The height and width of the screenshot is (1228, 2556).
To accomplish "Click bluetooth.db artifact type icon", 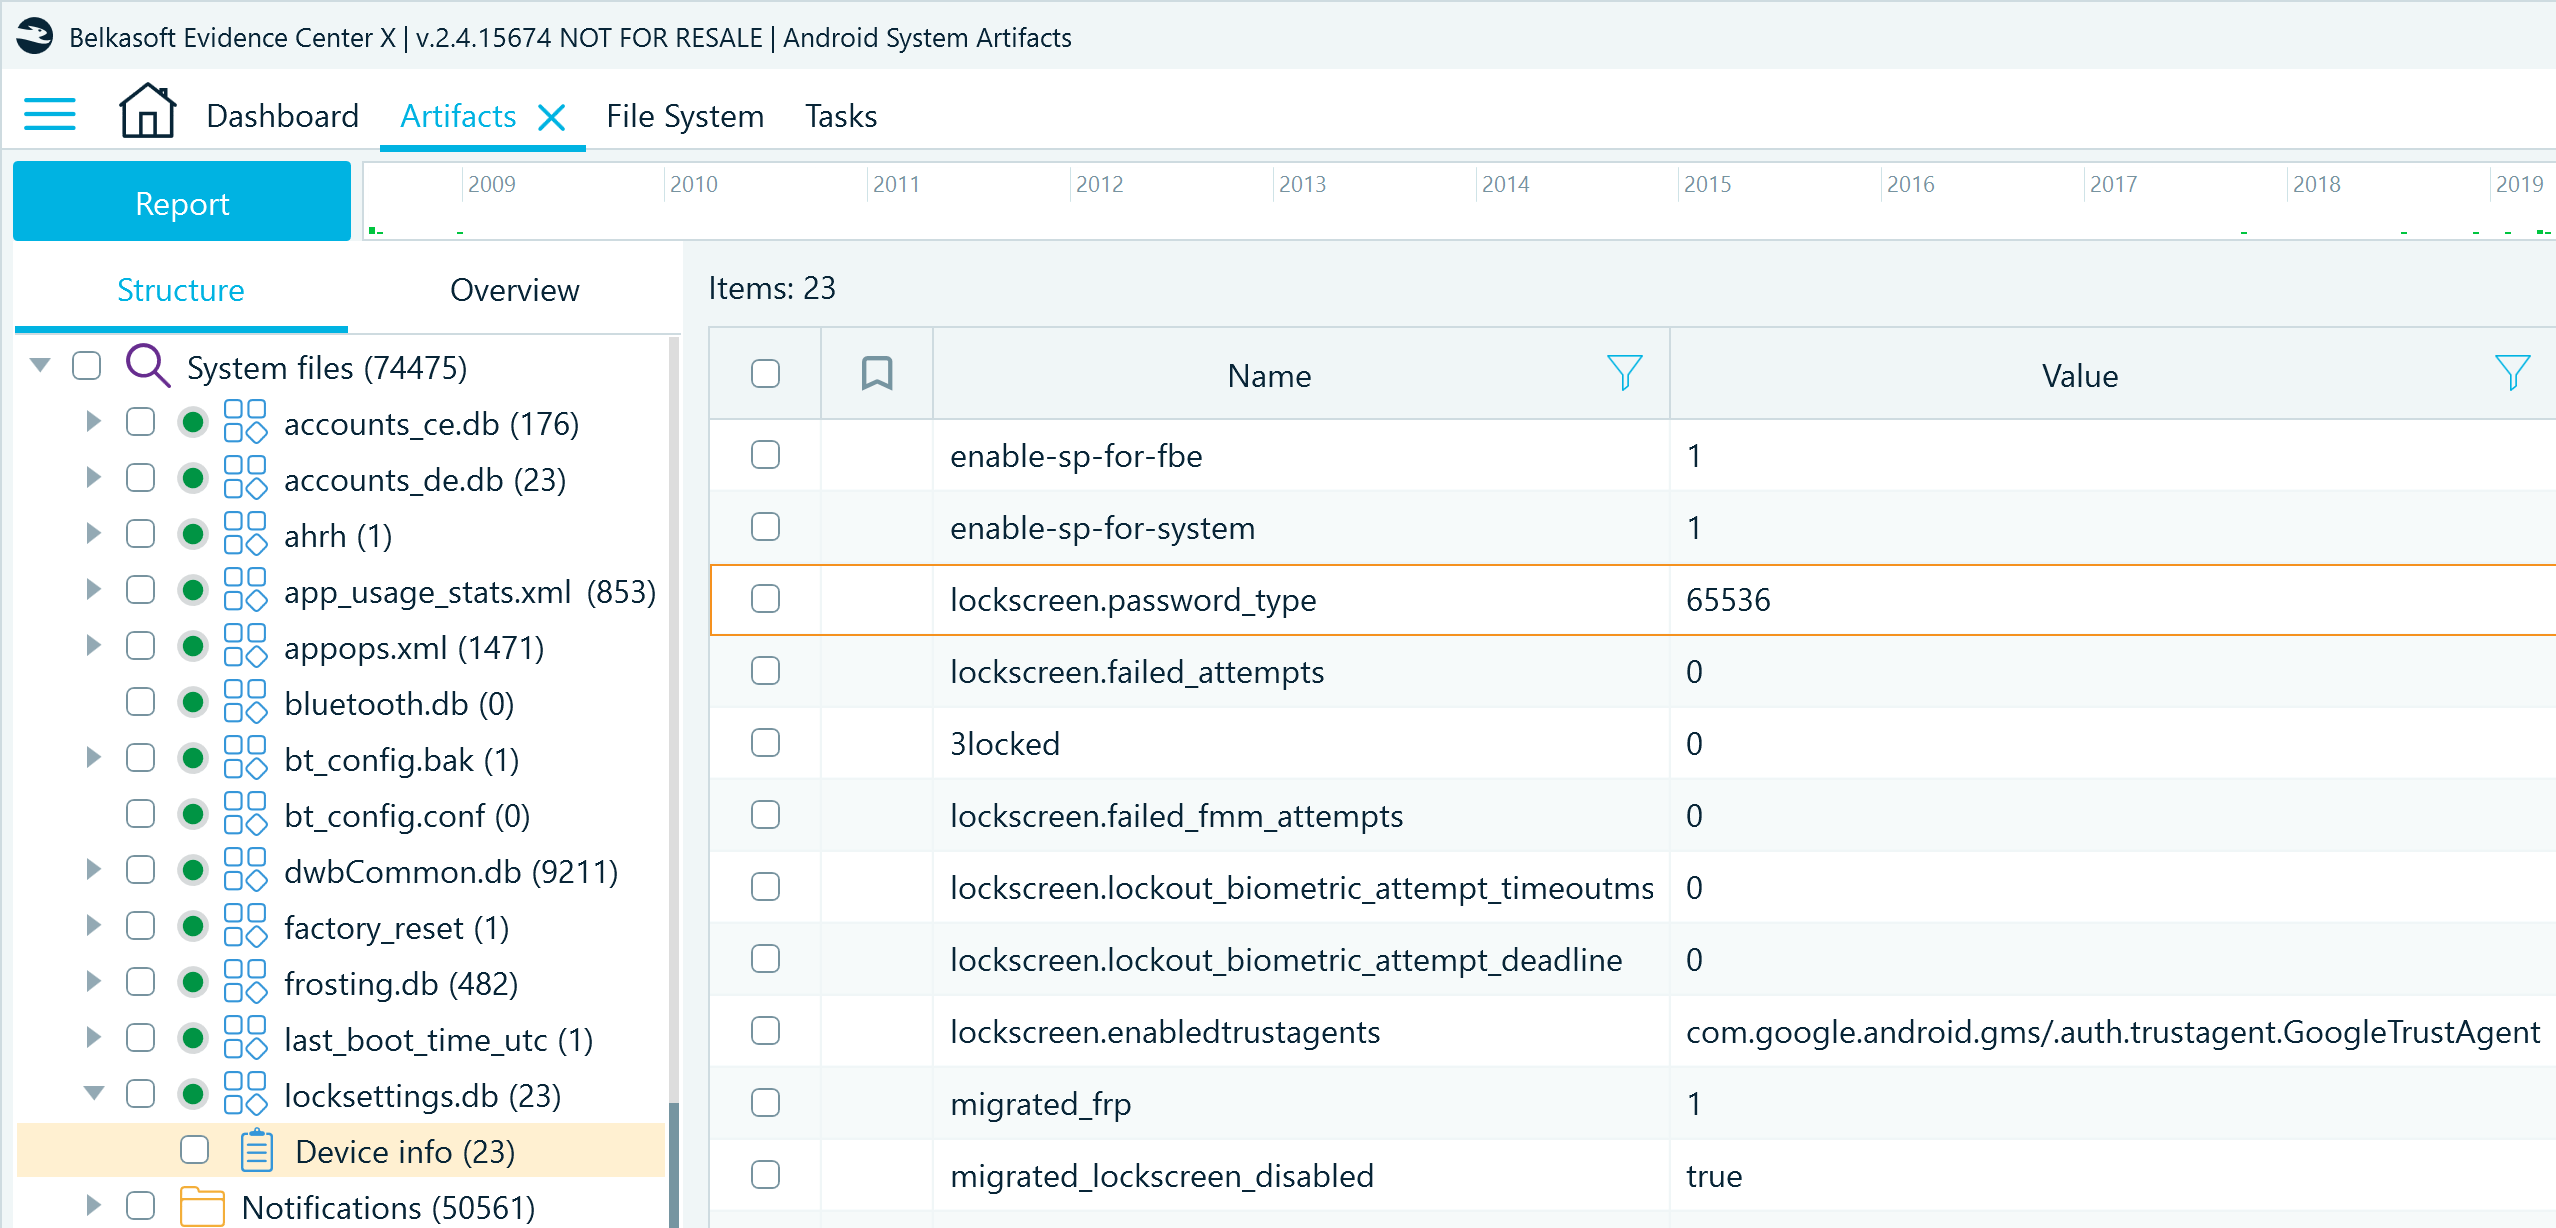I will [x=245, y=702].
